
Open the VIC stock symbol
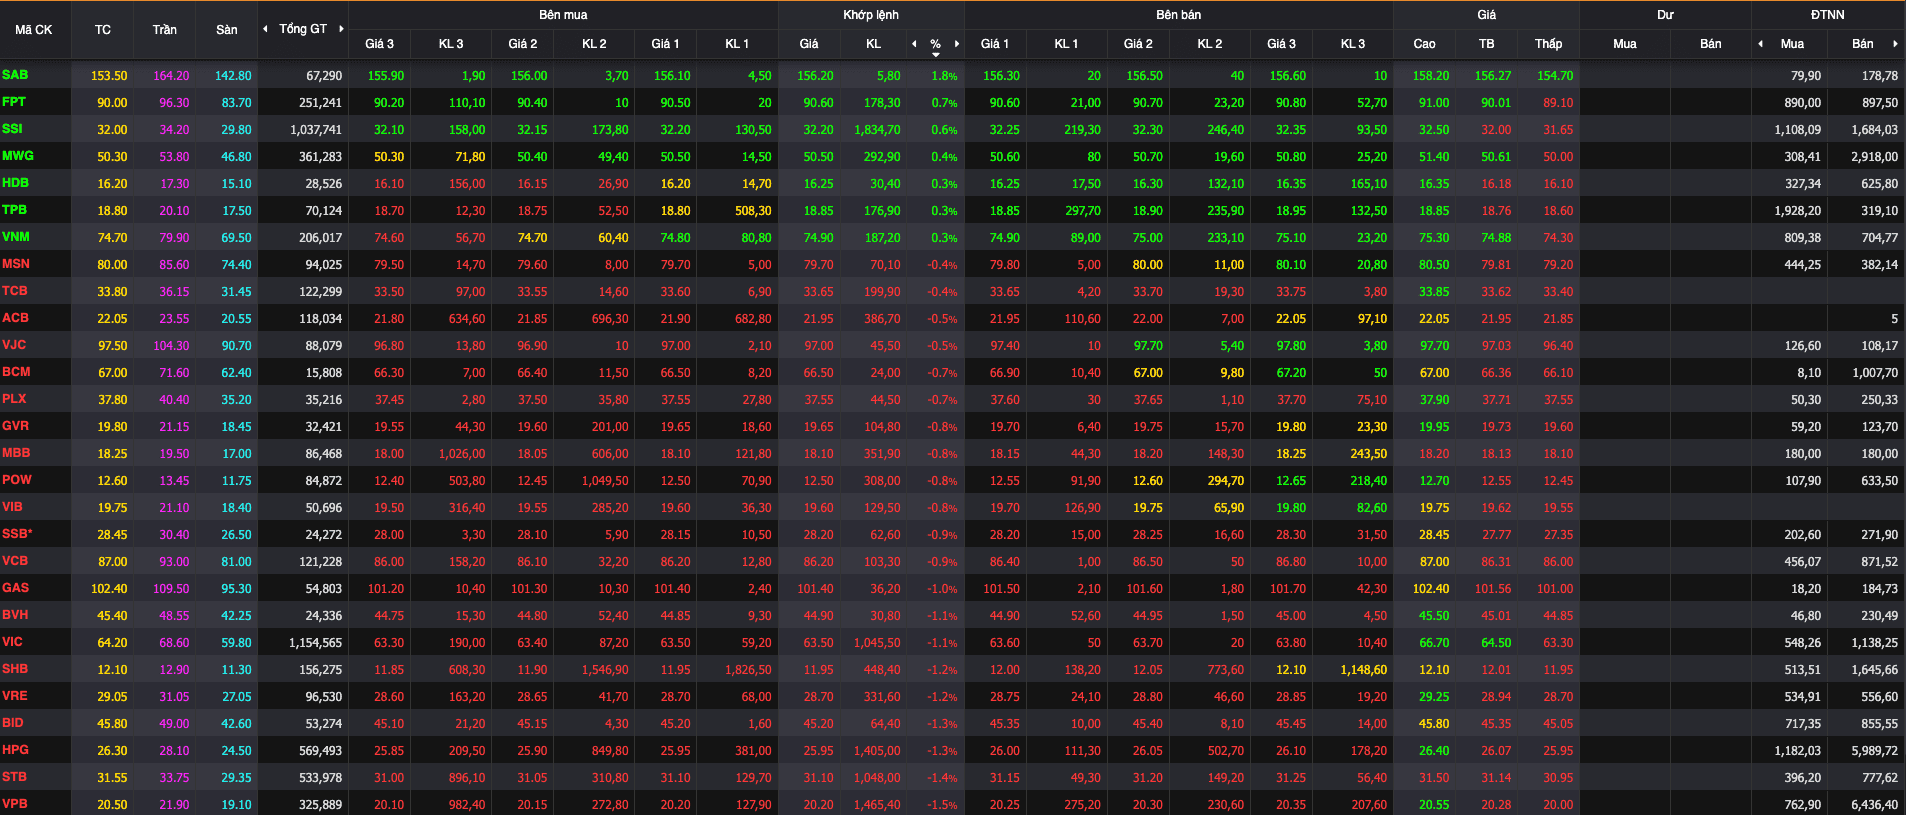coord(13,642)
